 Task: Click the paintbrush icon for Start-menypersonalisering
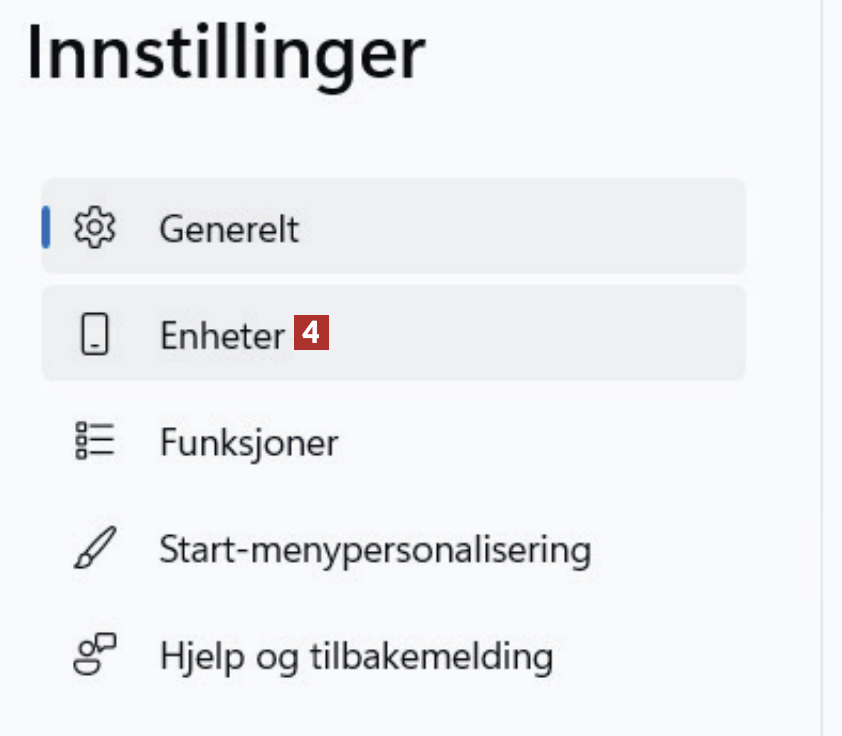pyautogui.click(x=95, y=549)
